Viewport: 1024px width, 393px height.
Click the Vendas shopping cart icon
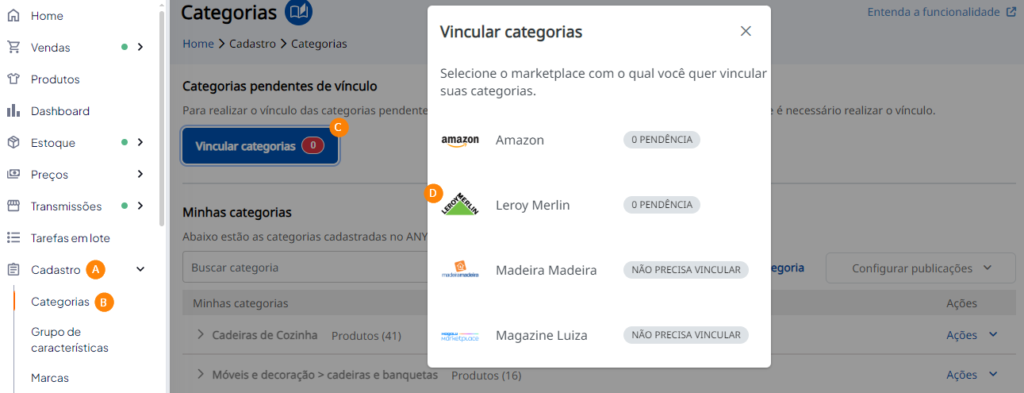(x=12, y=47)
